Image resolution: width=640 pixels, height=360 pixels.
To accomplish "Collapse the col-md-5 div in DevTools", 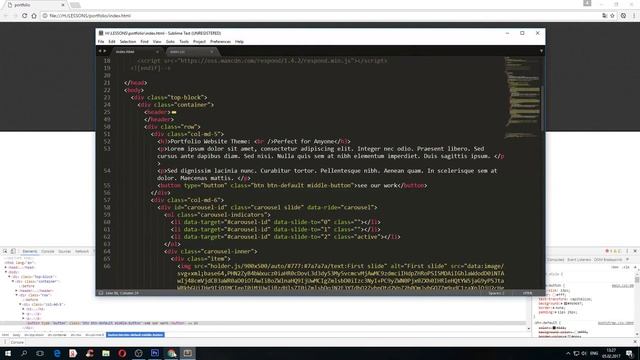I will (20, 304).
